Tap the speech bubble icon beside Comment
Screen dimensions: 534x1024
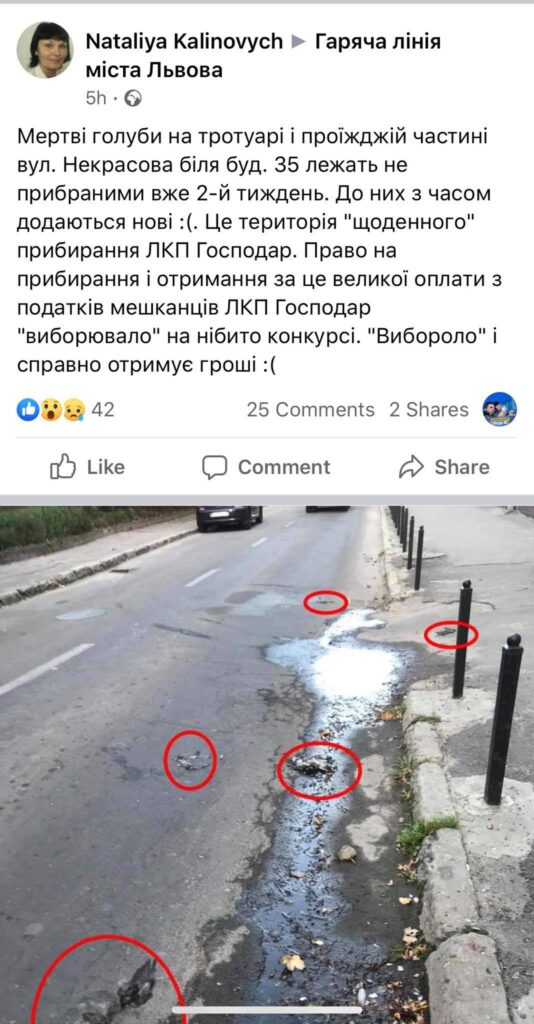click(214, 467)
